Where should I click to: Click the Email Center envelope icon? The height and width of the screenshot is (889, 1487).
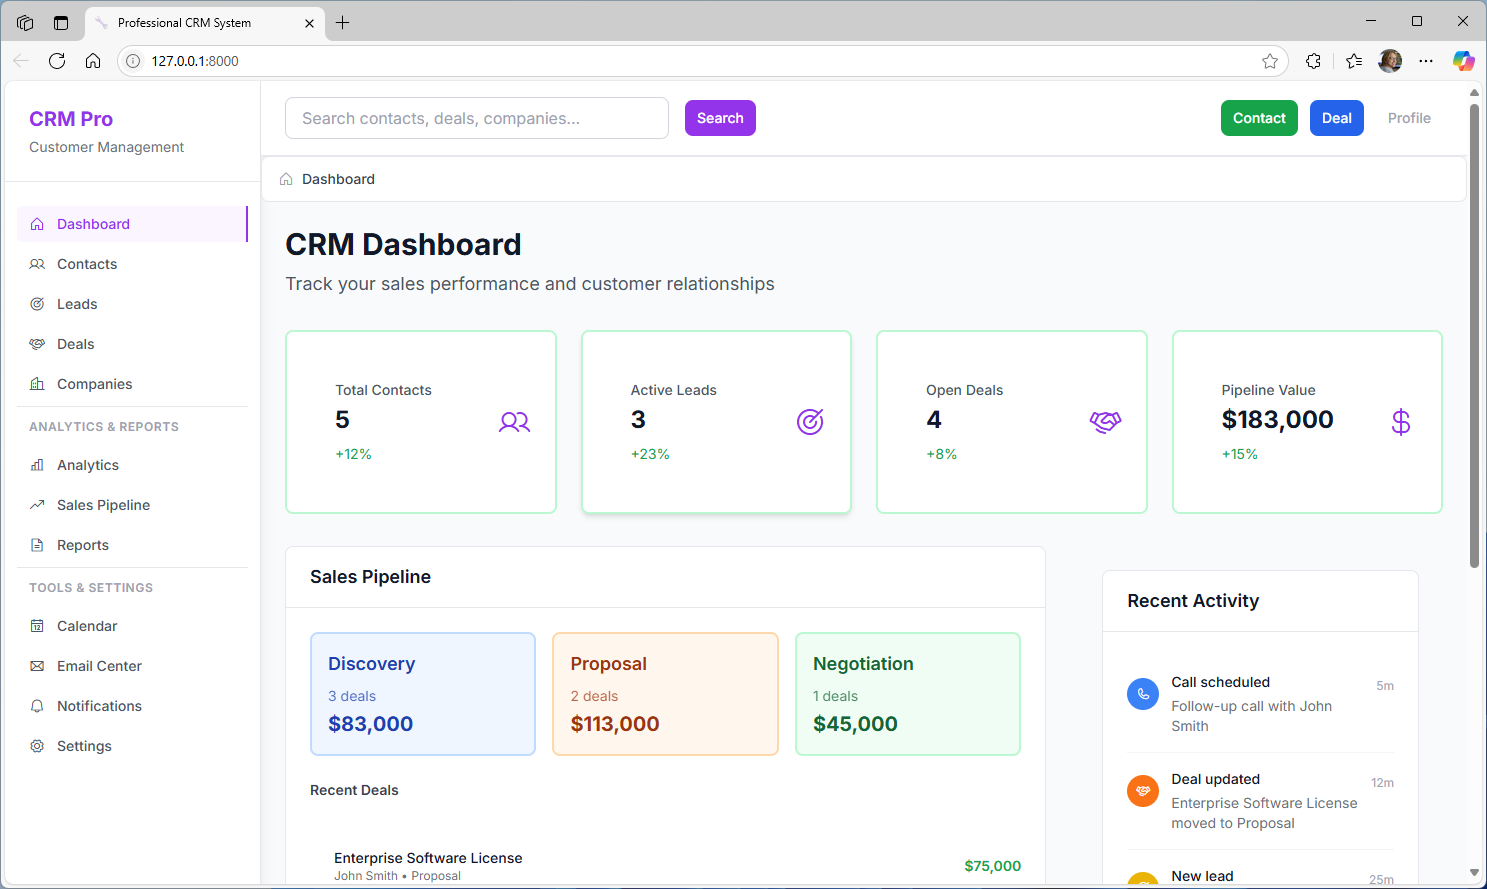37,666
